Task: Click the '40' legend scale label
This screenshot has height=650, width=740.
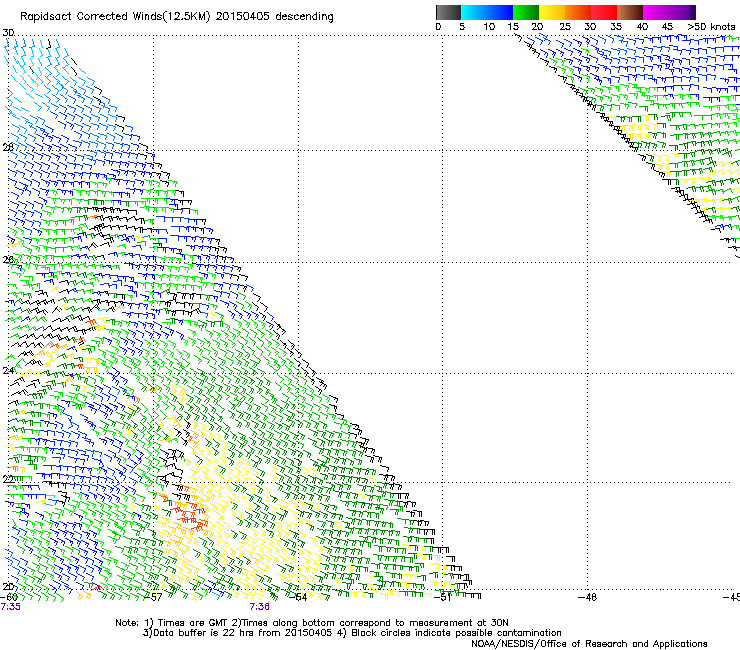Action: pos(642,27)
